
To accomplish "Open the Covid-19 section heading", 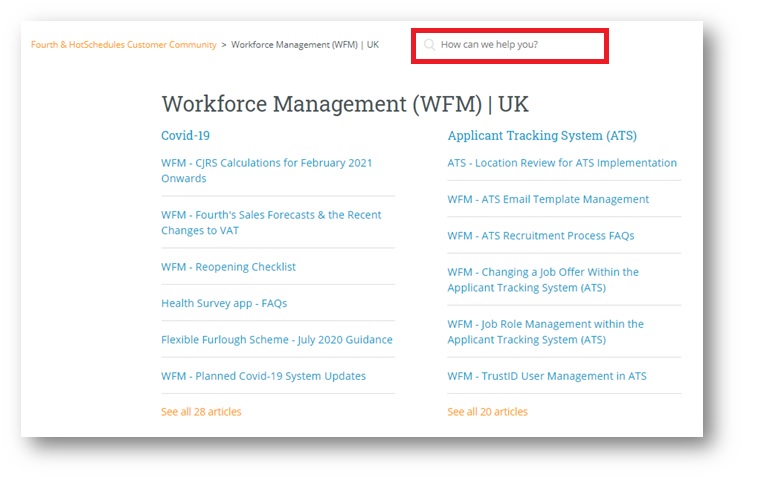I will pos(185,136).
